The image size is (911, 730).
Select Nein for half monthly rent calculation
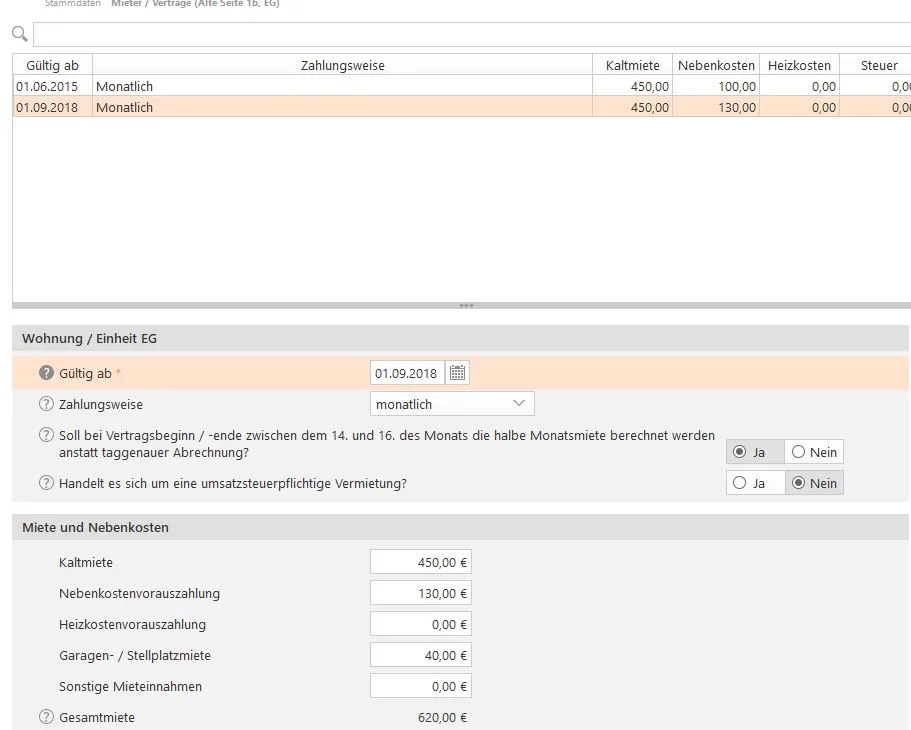[814, 452]
